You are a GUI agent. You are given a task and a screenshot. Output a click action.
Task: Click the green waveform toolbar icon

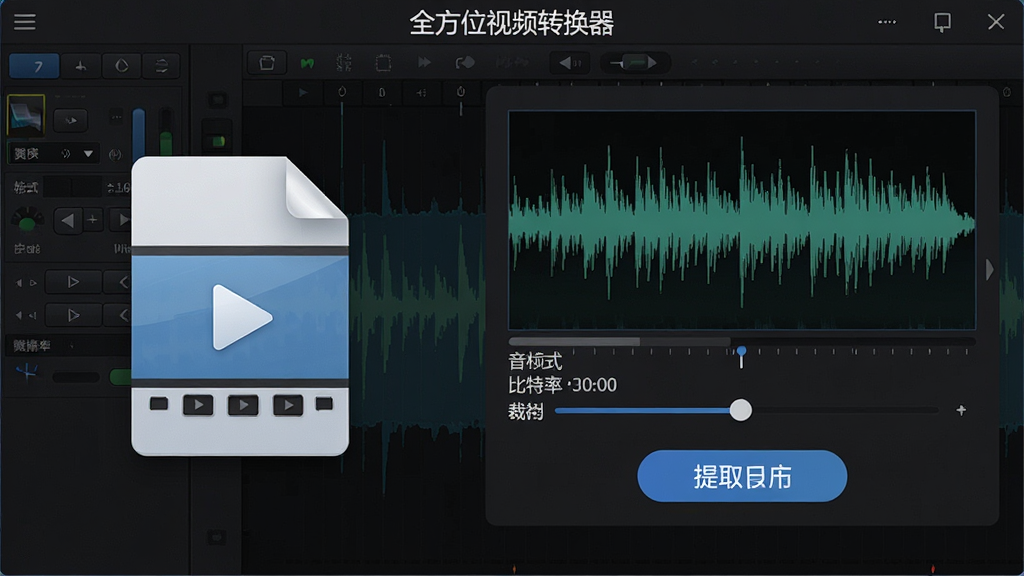coord(307,63)
